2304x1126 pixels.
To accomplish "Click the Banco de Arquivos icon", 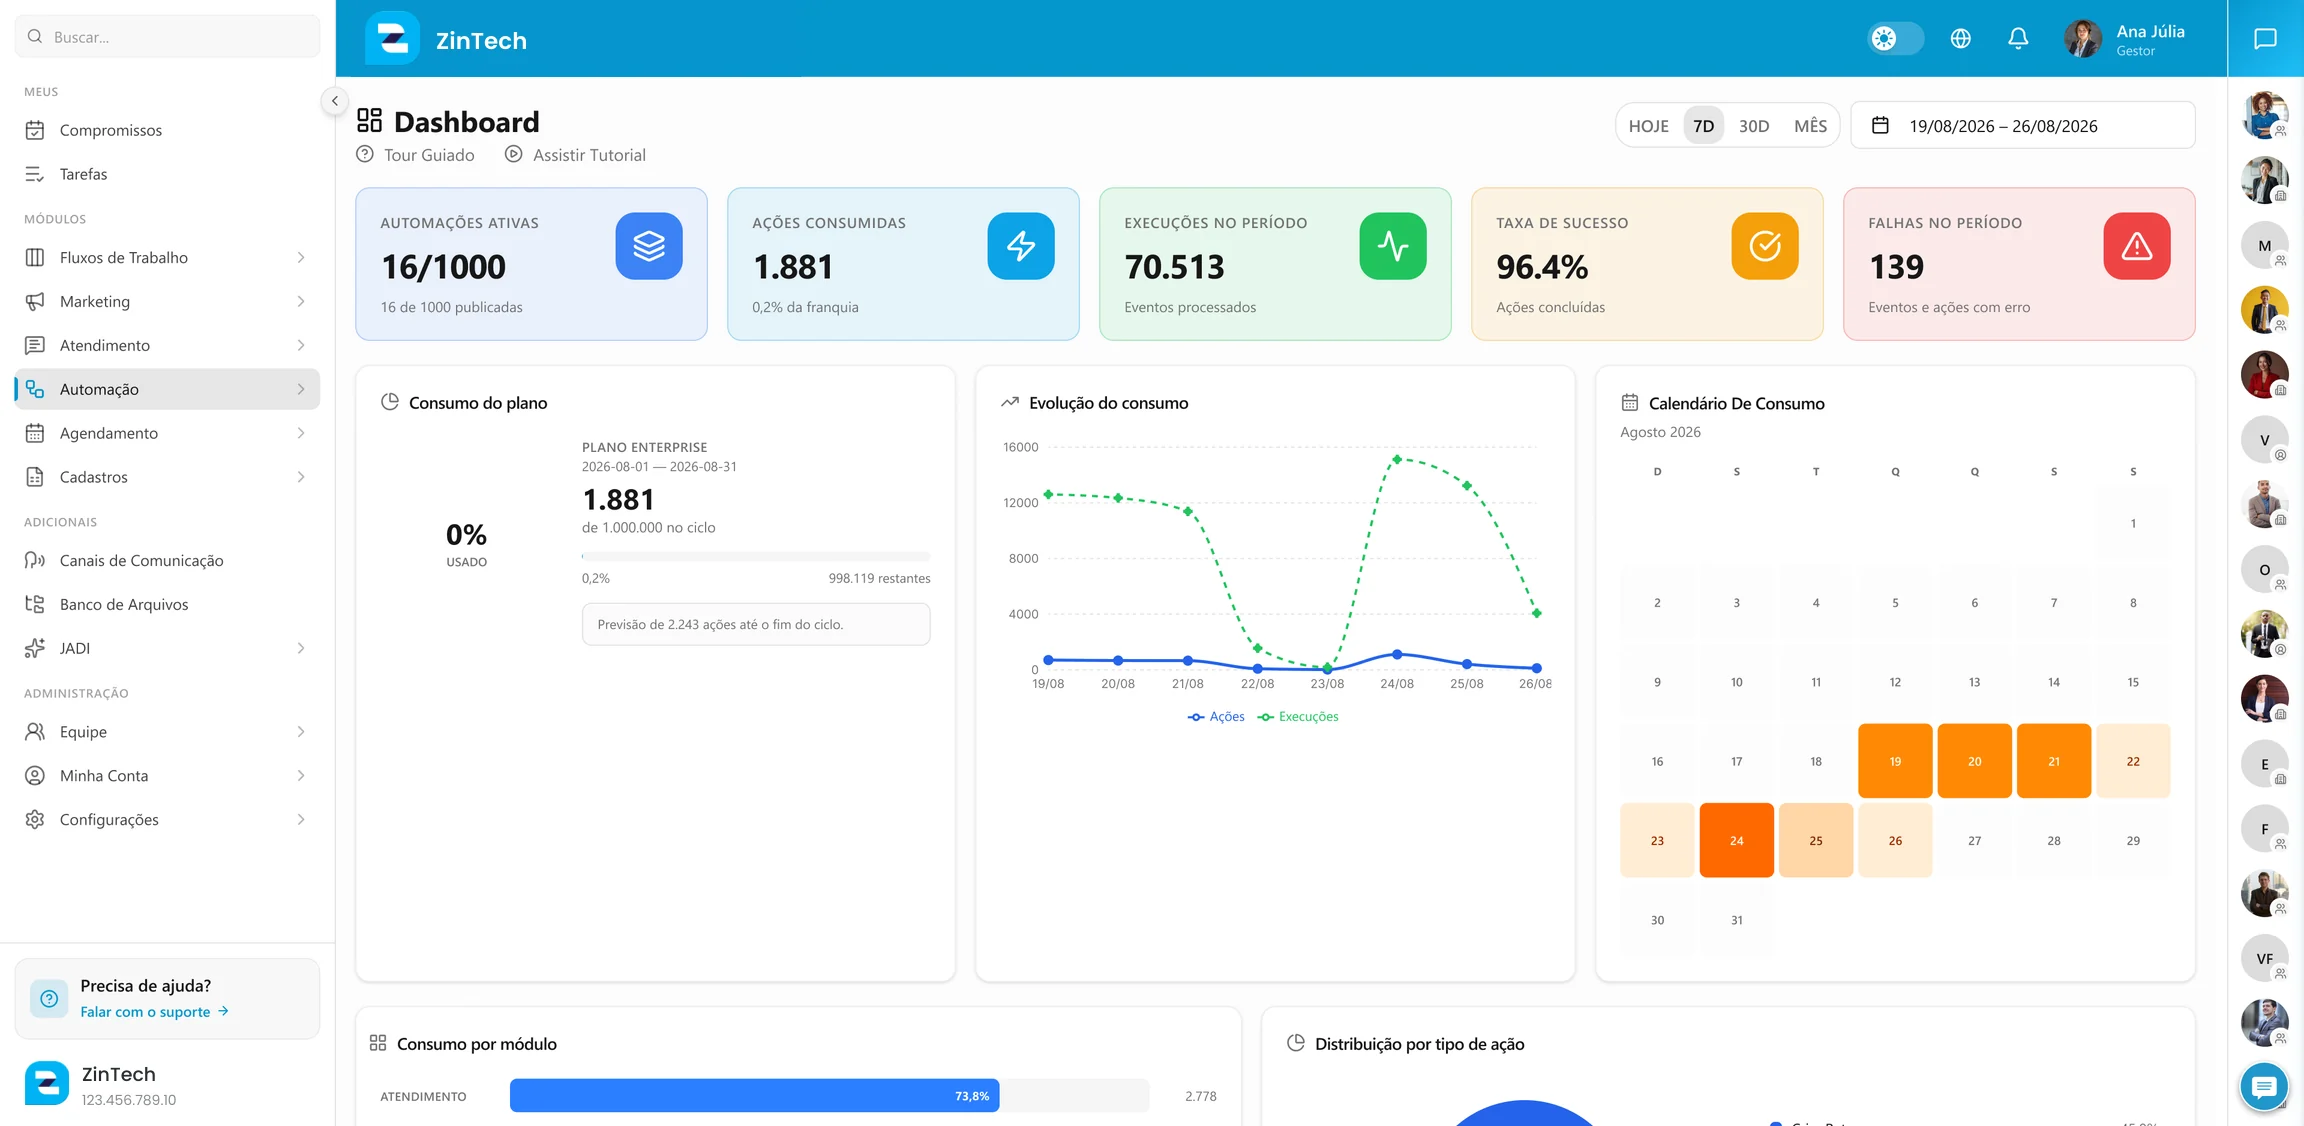I will click(35, 604).
